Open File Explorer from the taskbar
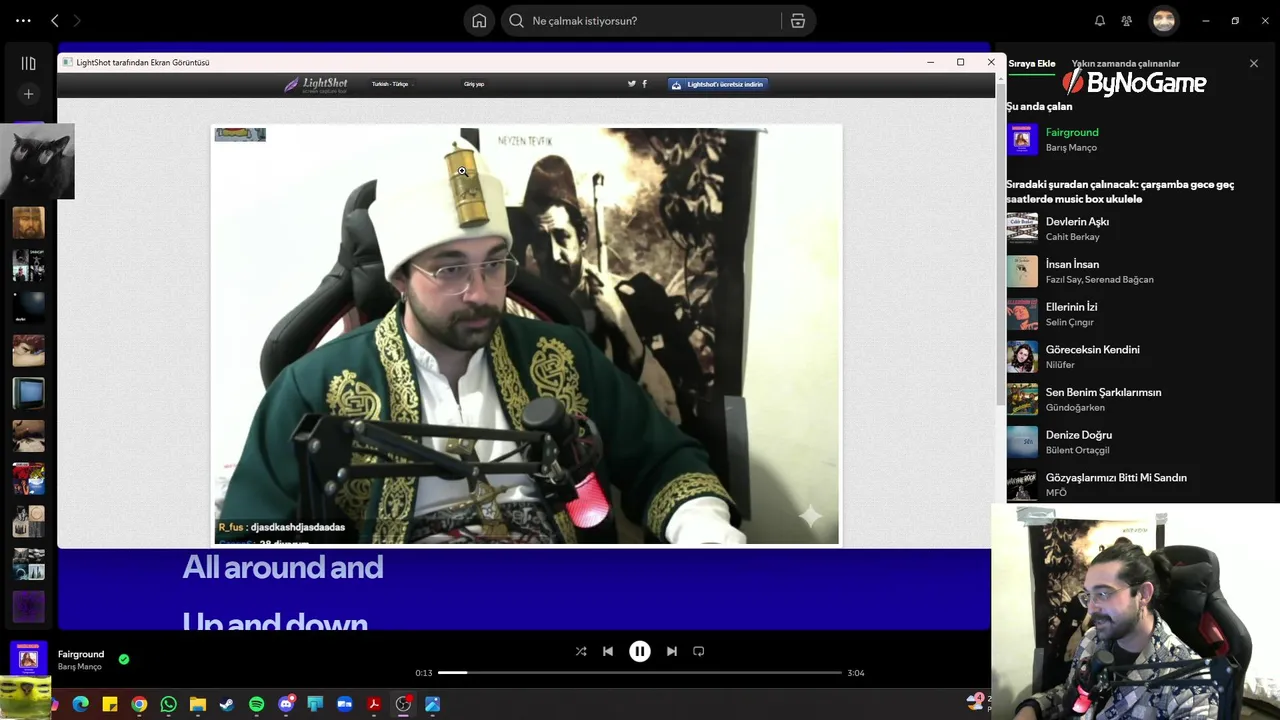 pyautogui.click(x=198, y=704)
